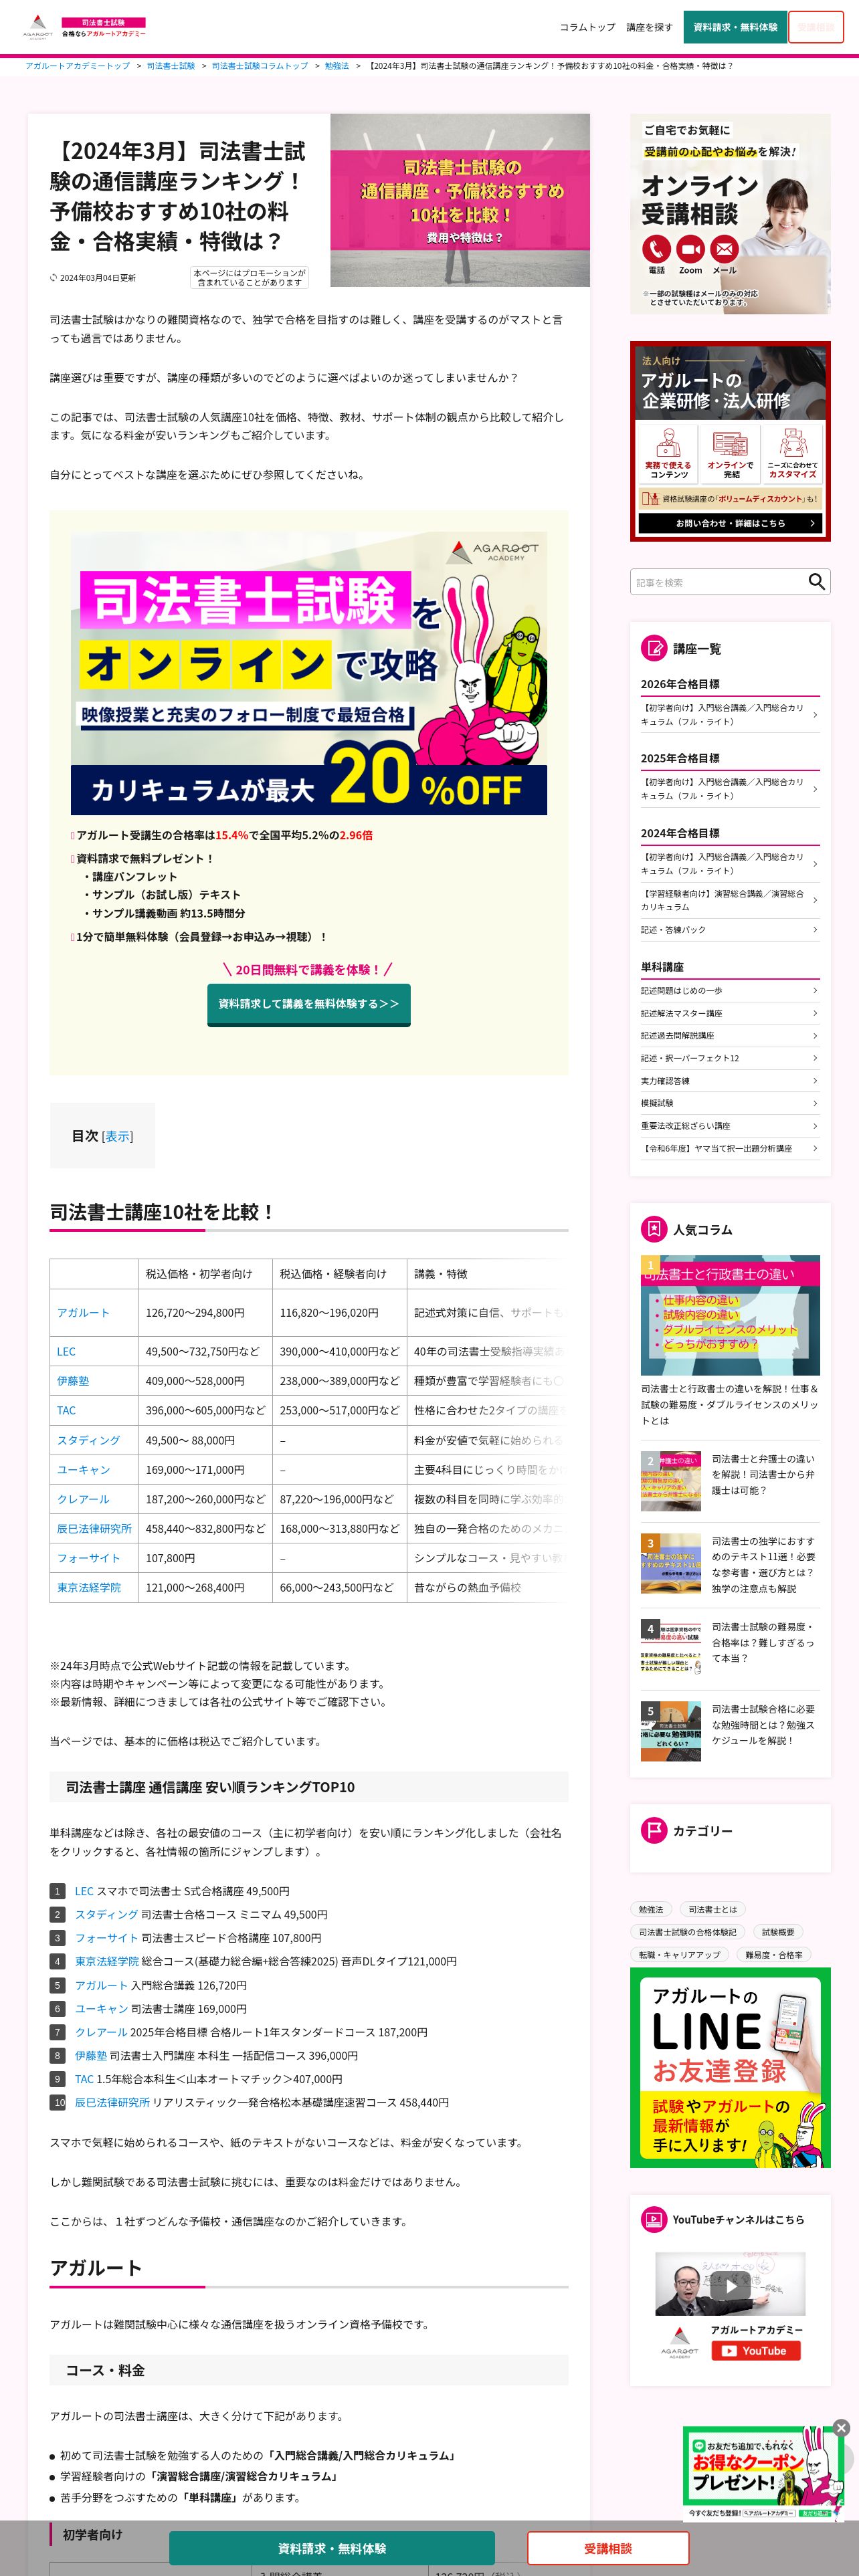The width and height of the screenshot is (859, 2576).
Task: Open 記述・答練パック course
Action: coord(730,930)
